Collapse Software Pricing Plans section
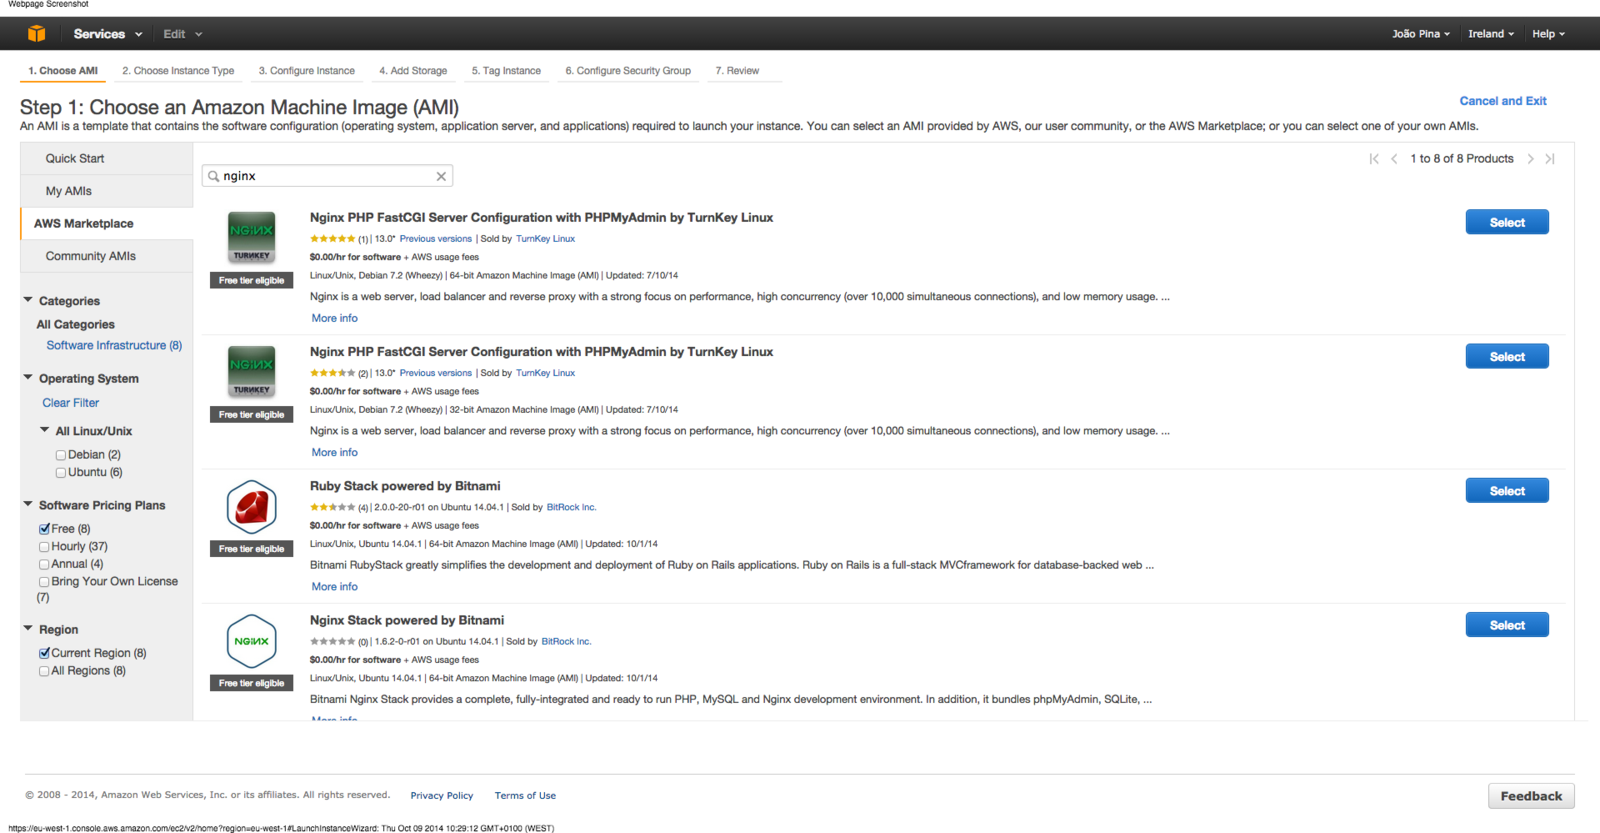This screenshot has height=833, width=1600. click(x=28, y=505)
